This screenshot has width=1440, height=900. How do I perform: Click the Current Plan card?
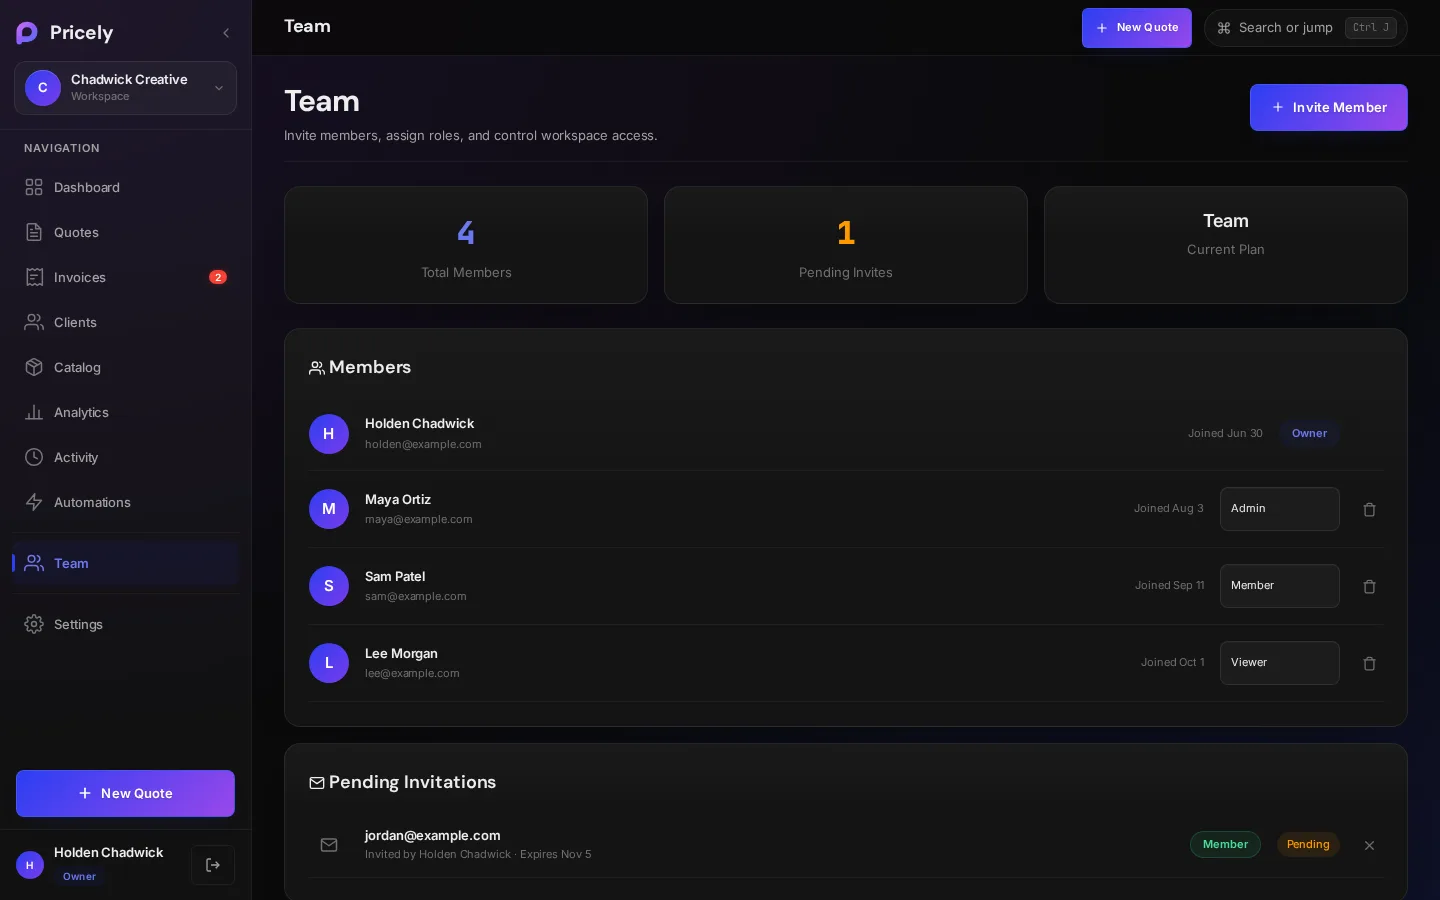click(1226, 245)
